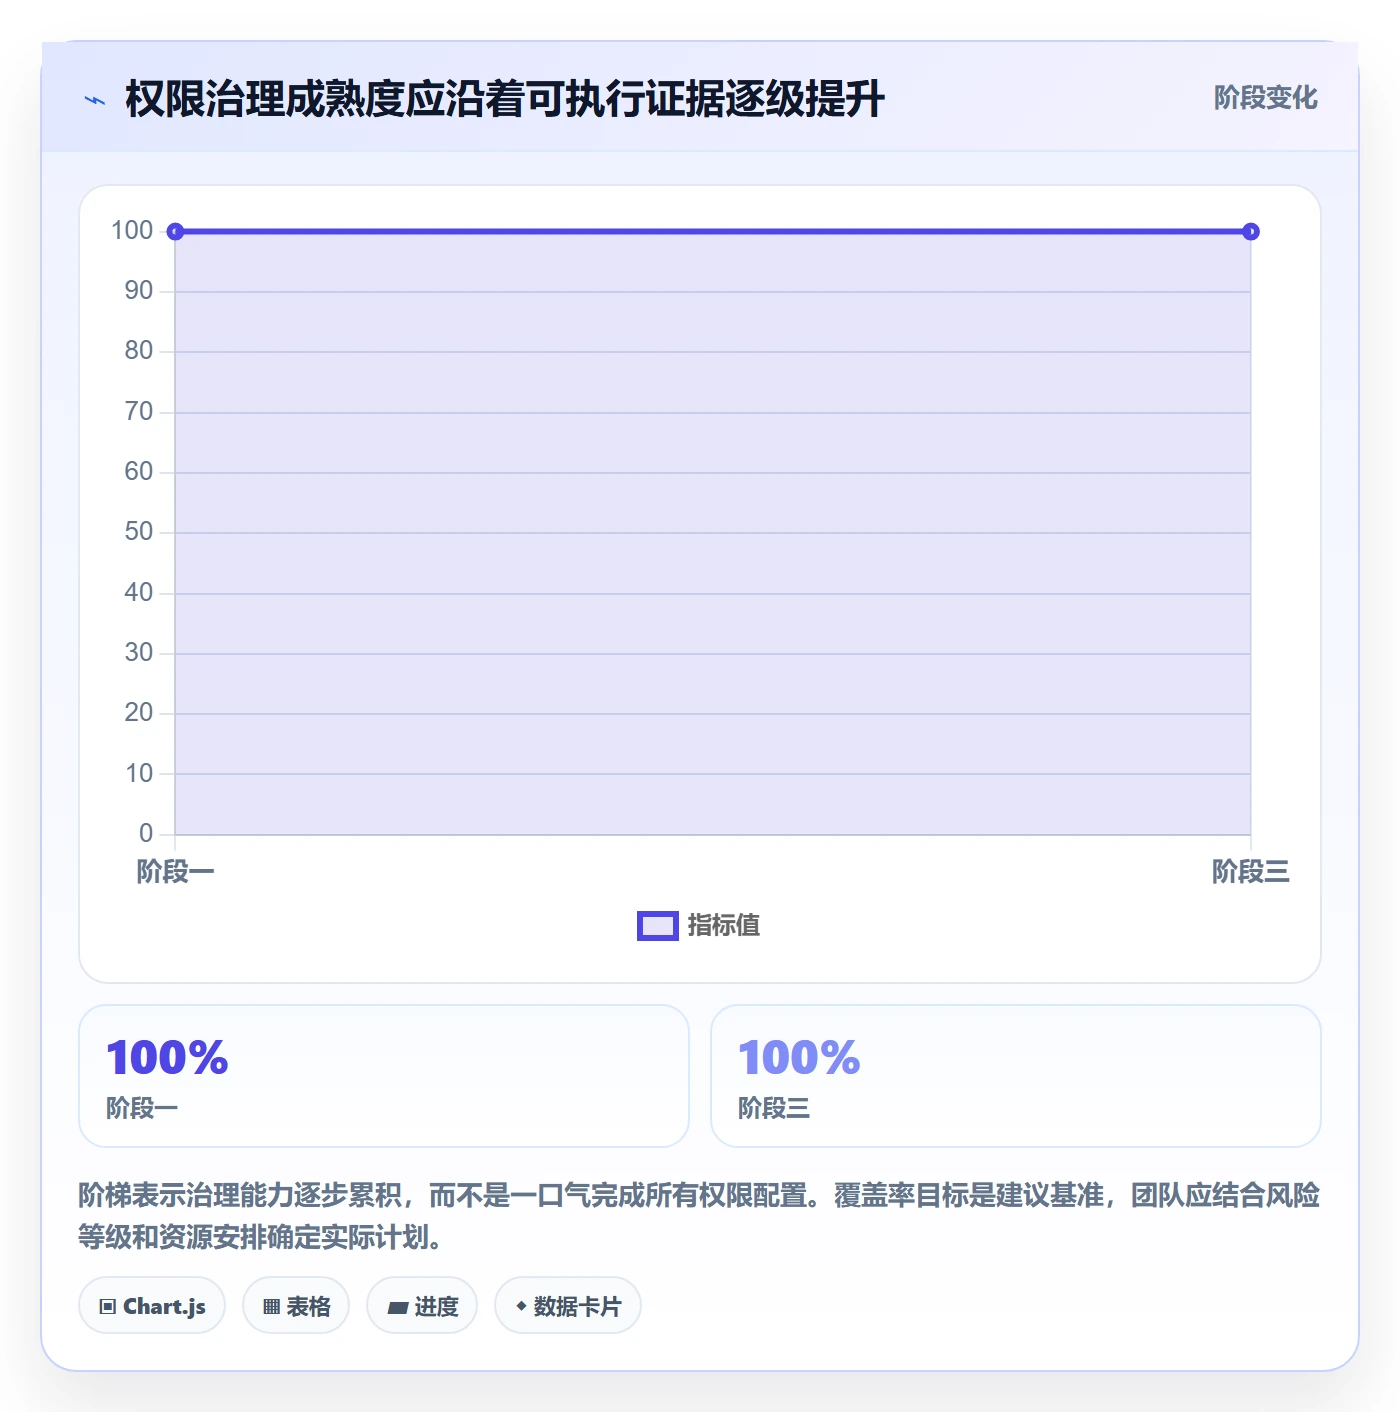Click the 阶段变化 label in the header
Screen dimensions: 1400x1412
[1265, 98]
